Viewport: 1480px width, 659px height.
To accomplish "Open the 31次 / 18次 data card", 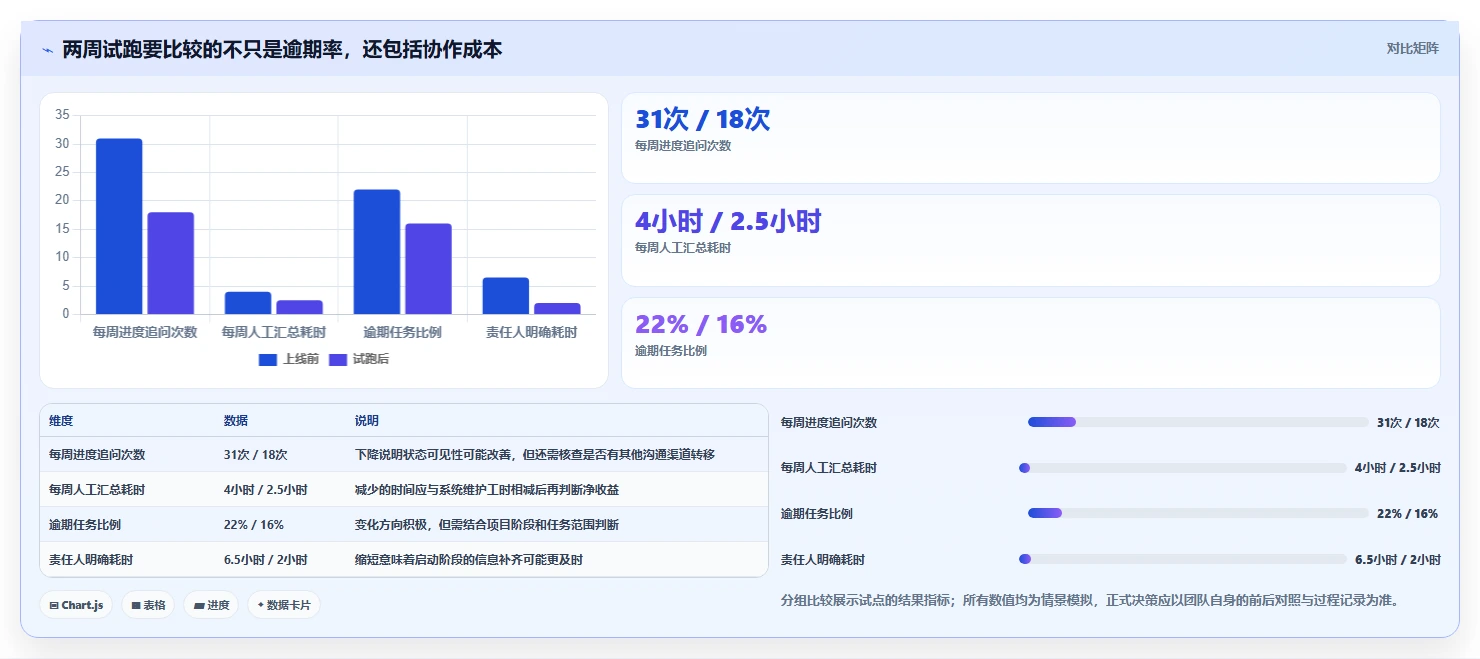I will click(1031, 138).
